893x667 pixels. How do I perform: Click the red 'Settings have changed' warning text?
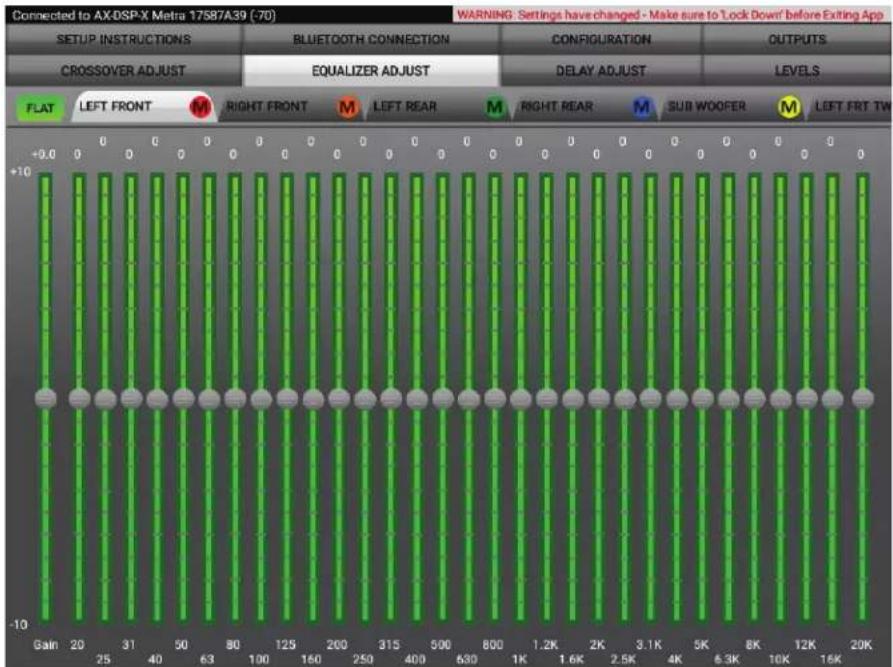click(x=670, y=15)
